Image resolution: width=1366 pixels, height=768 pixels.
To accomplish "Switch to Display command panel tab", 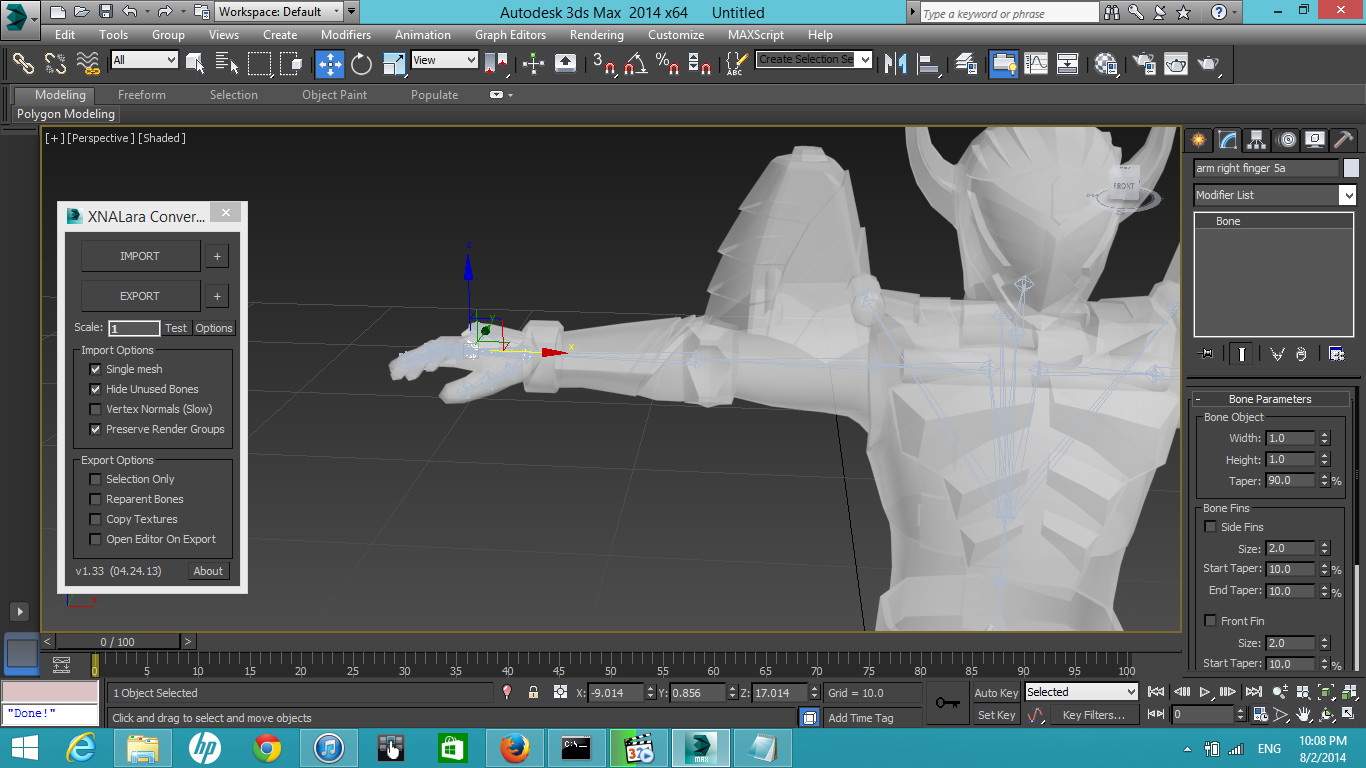I will pyautogui.click(x=1315, y=139).
